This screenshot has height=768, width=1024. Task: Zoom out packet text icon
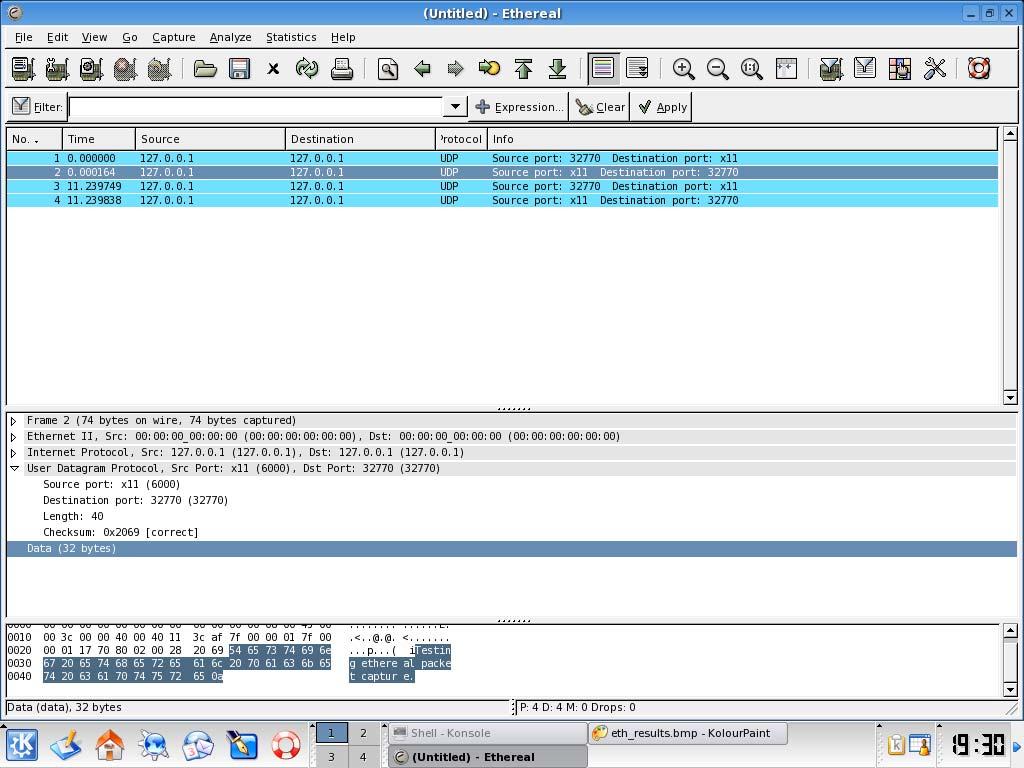click(x=718, y=69)
